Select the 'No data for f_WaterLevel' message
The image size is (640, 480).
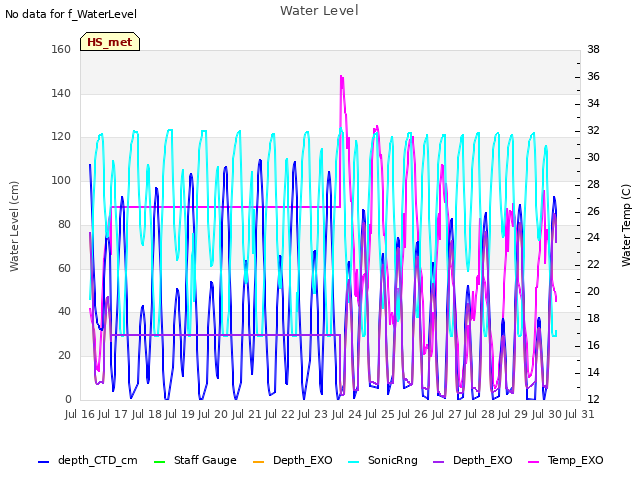point(71,14)
